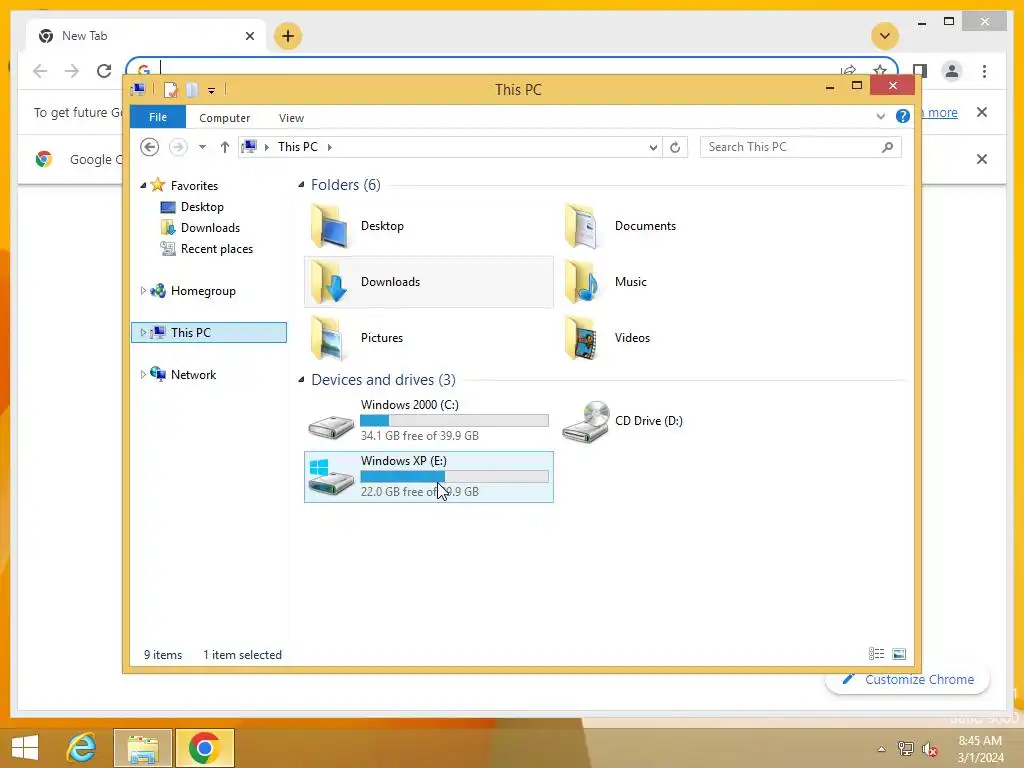Open the Windows Start button

click(25, 748)
